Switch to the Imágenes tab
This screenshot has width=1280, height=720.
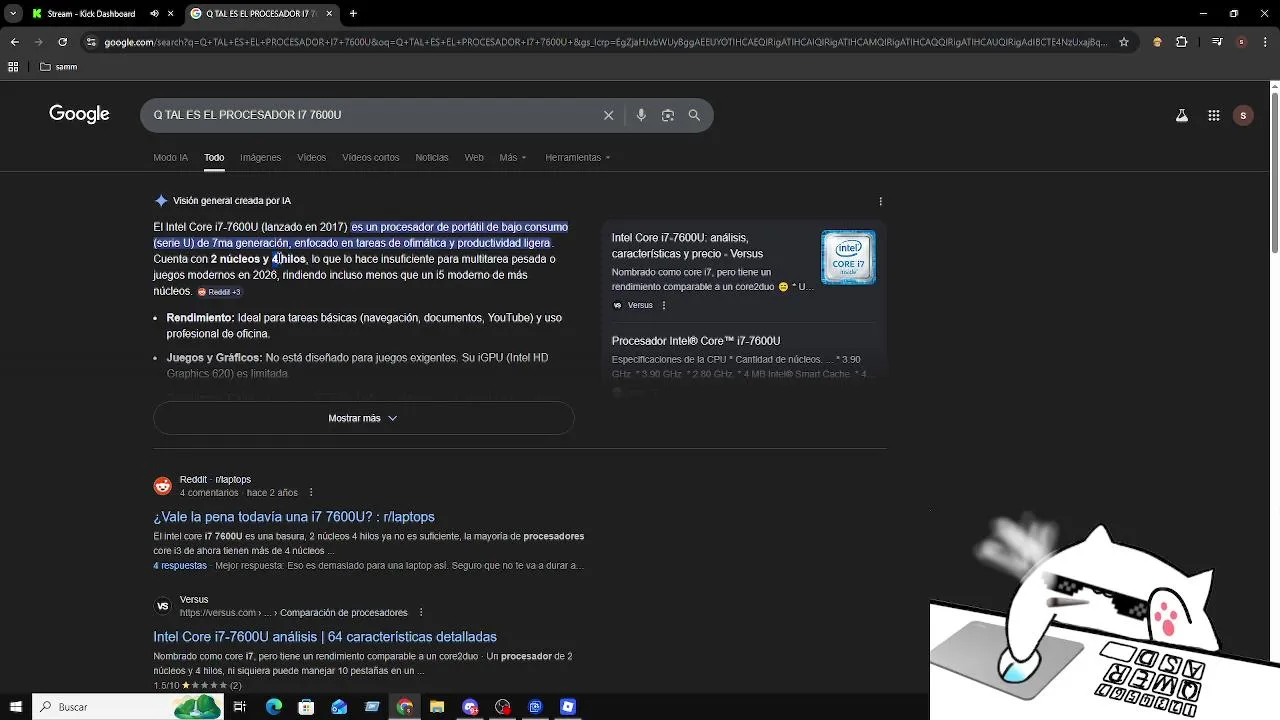point(260,157)
